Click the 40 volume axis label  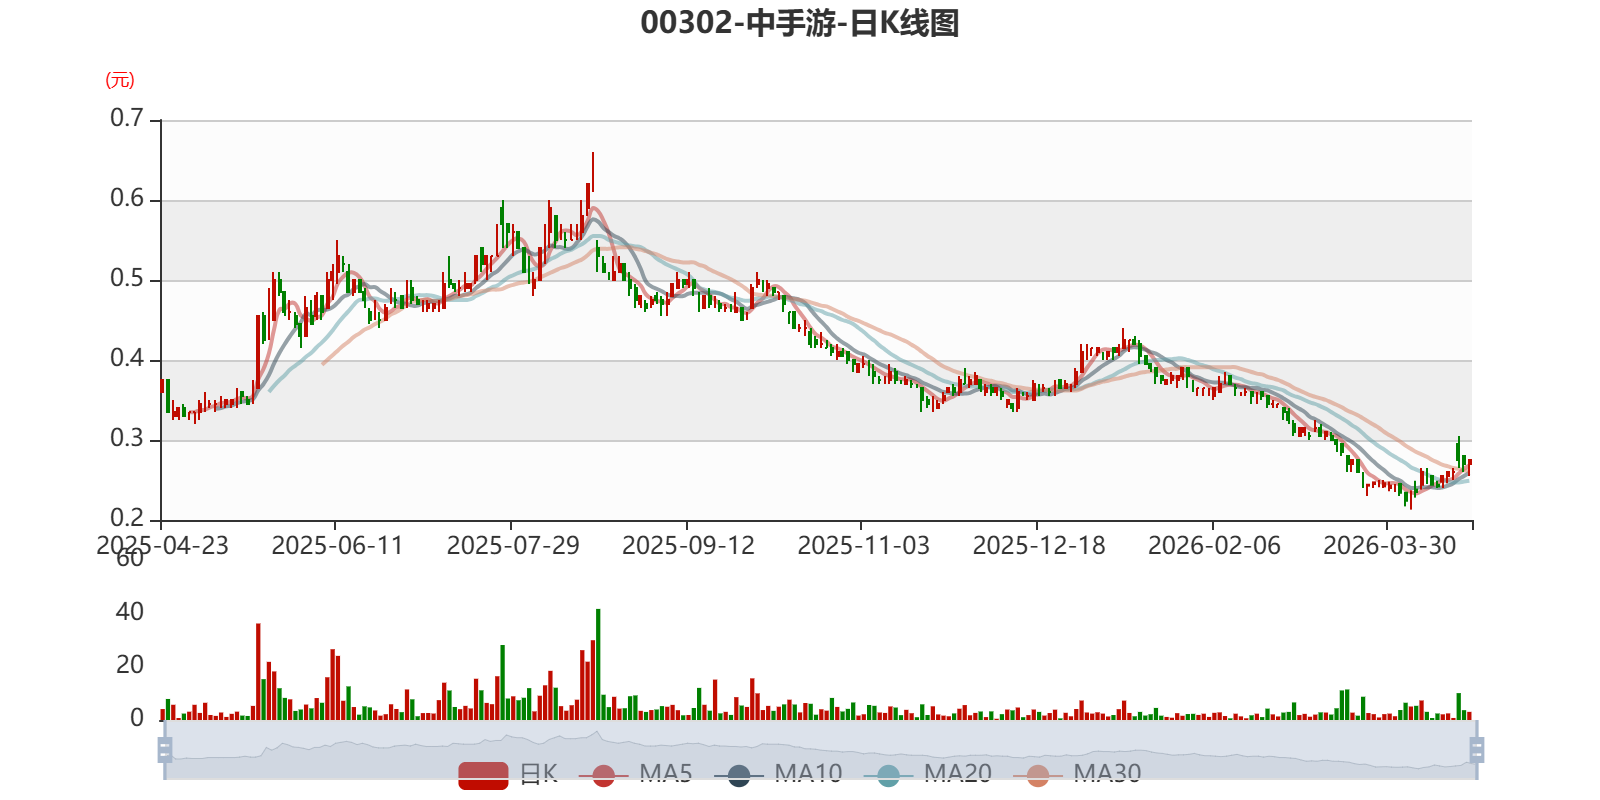[x=130, y=611]
